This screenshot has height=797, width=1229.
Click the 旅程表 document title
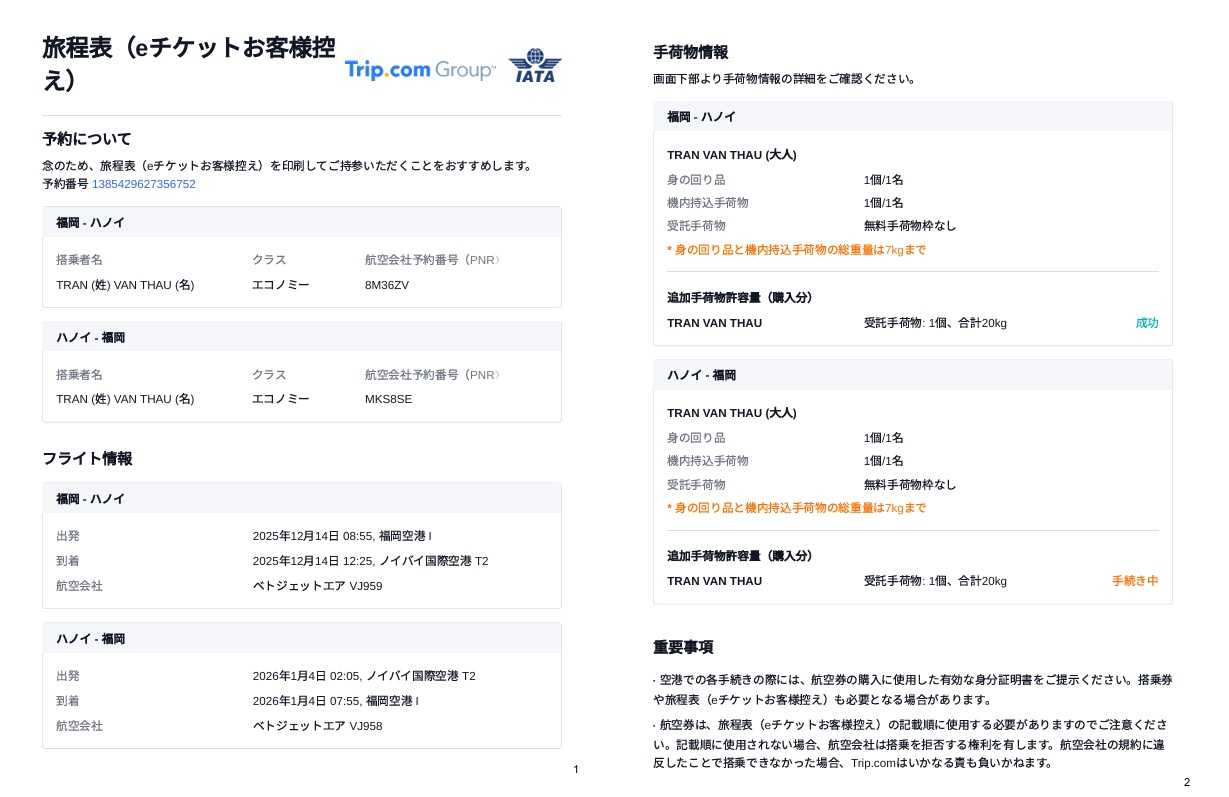pyautogui.click(x=188, y=63)
